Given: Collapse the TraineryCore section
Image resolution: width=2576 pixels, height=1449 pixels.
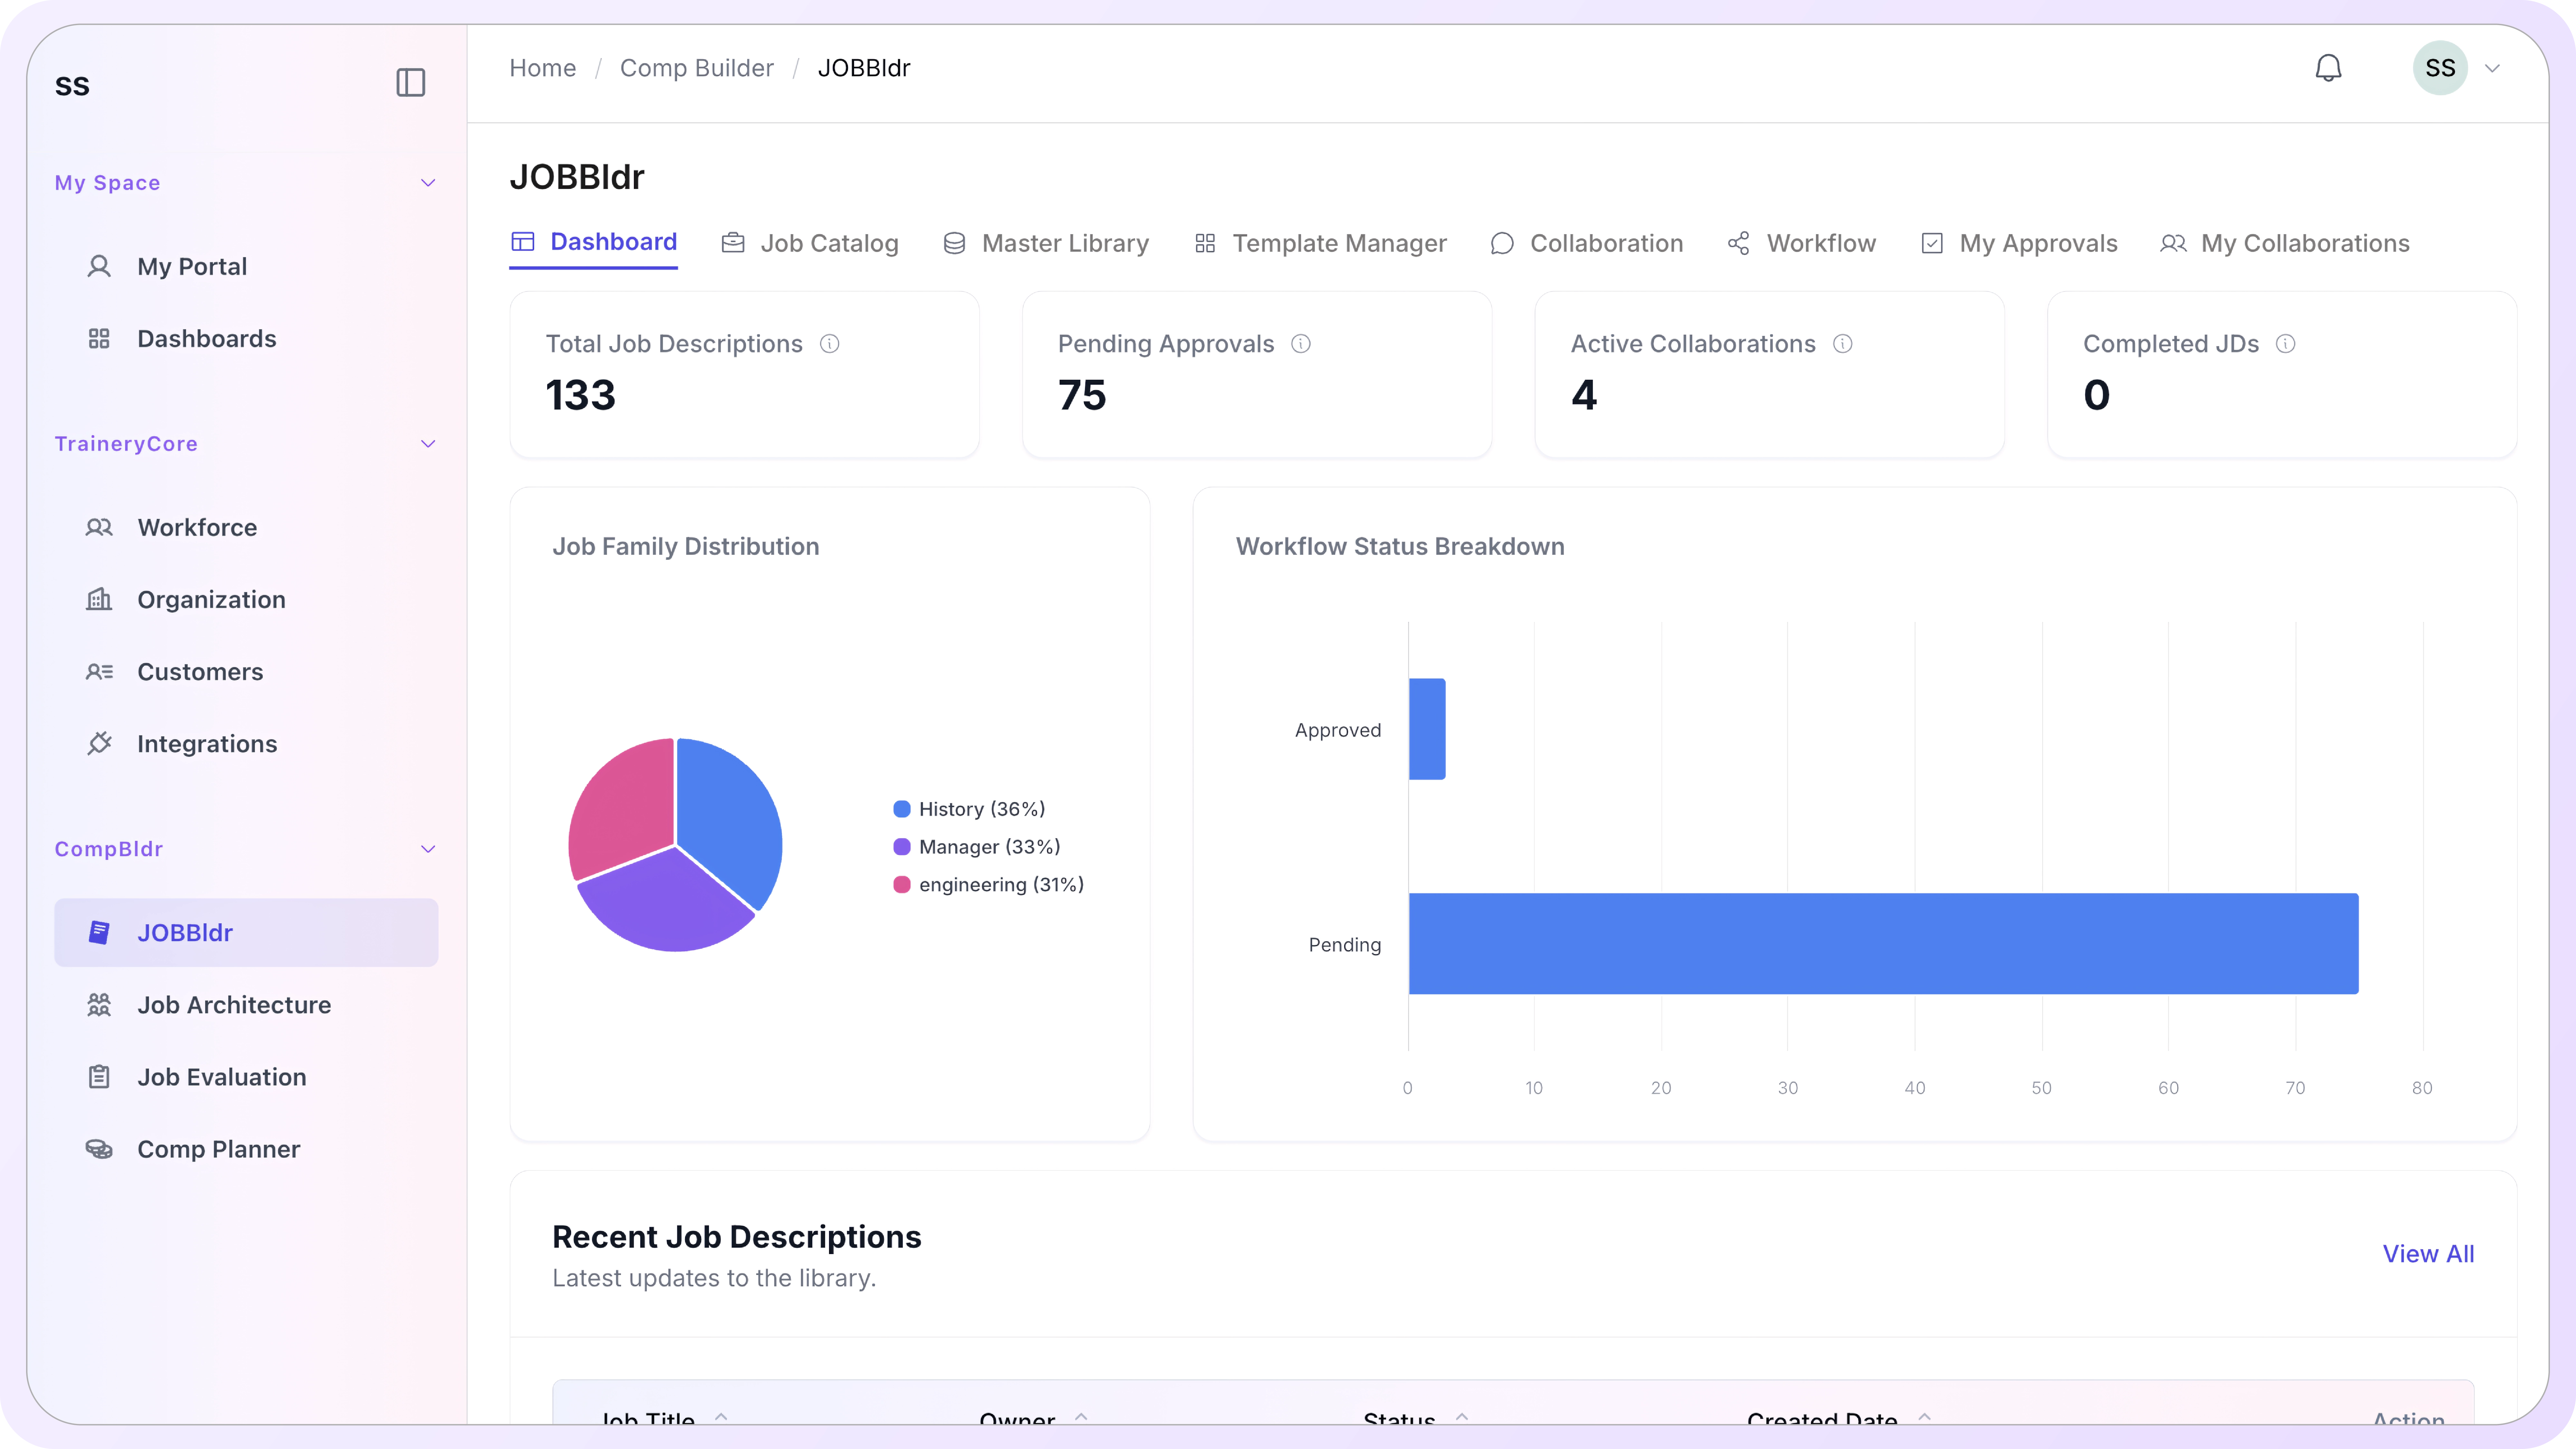Looking at the screenshot, I should (x=428, y=444).
